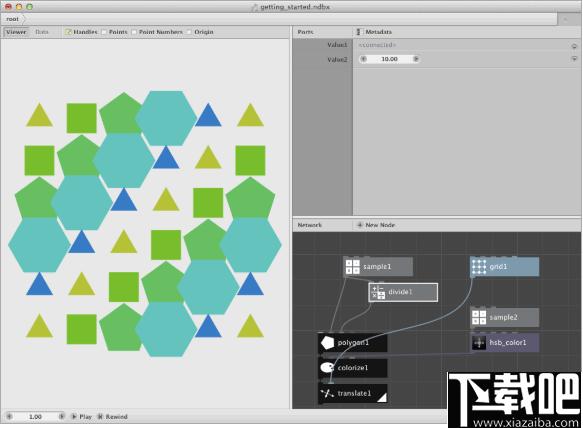Open the Metadata panel icon
The height and width of the screenshot is (428, 583).
pyautogui.click(x=358, y=32)
